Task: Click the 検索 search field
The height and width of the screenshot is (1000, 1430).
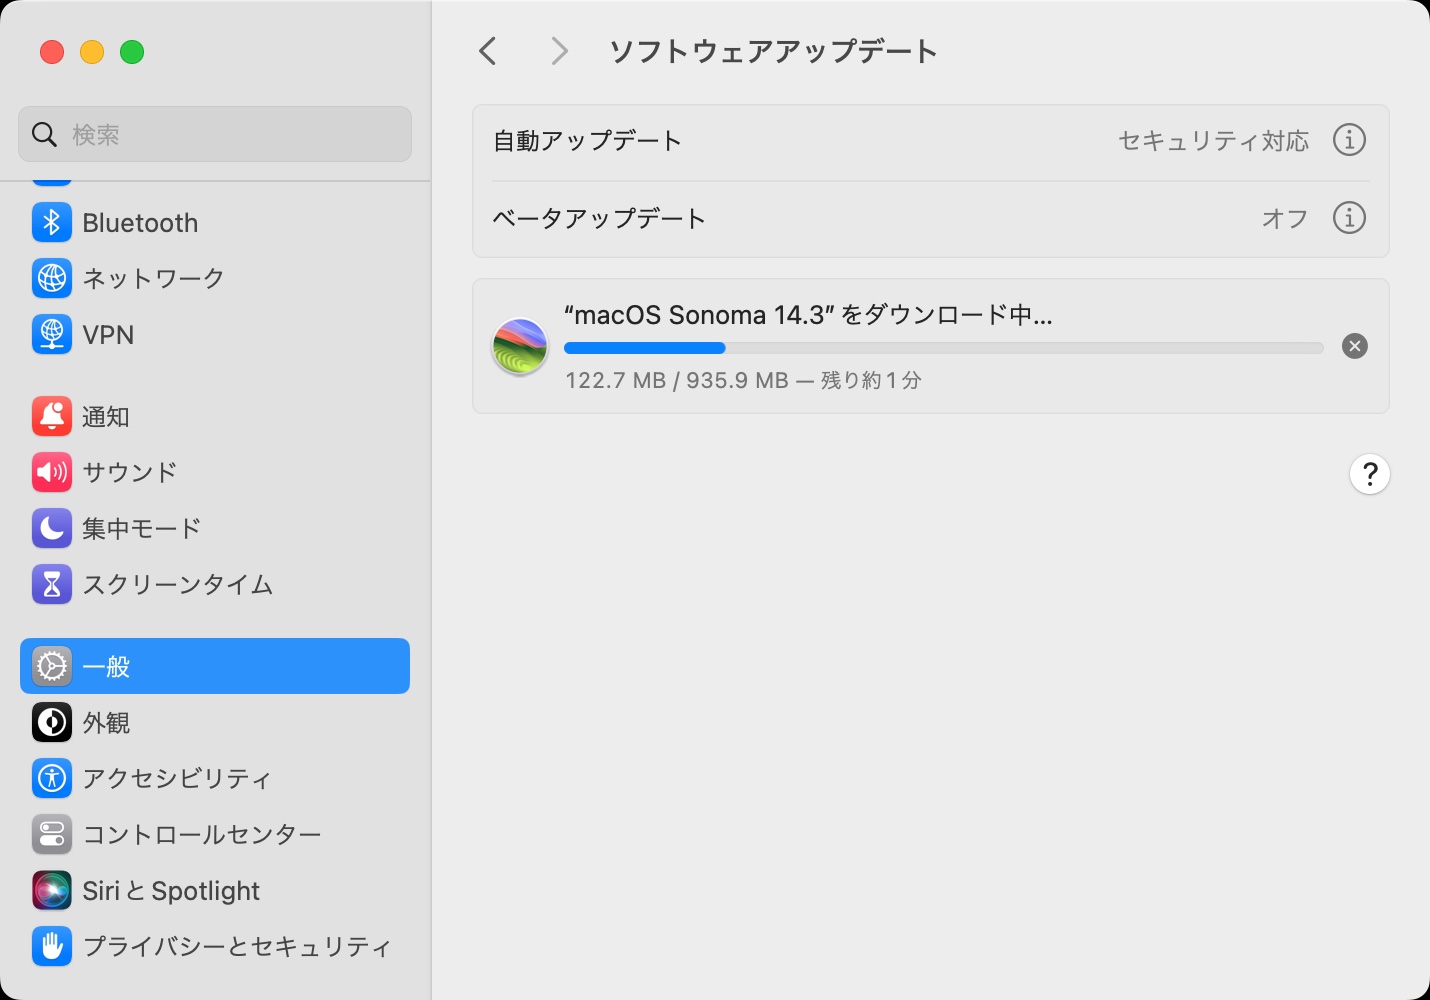Action: click(215, 134)
